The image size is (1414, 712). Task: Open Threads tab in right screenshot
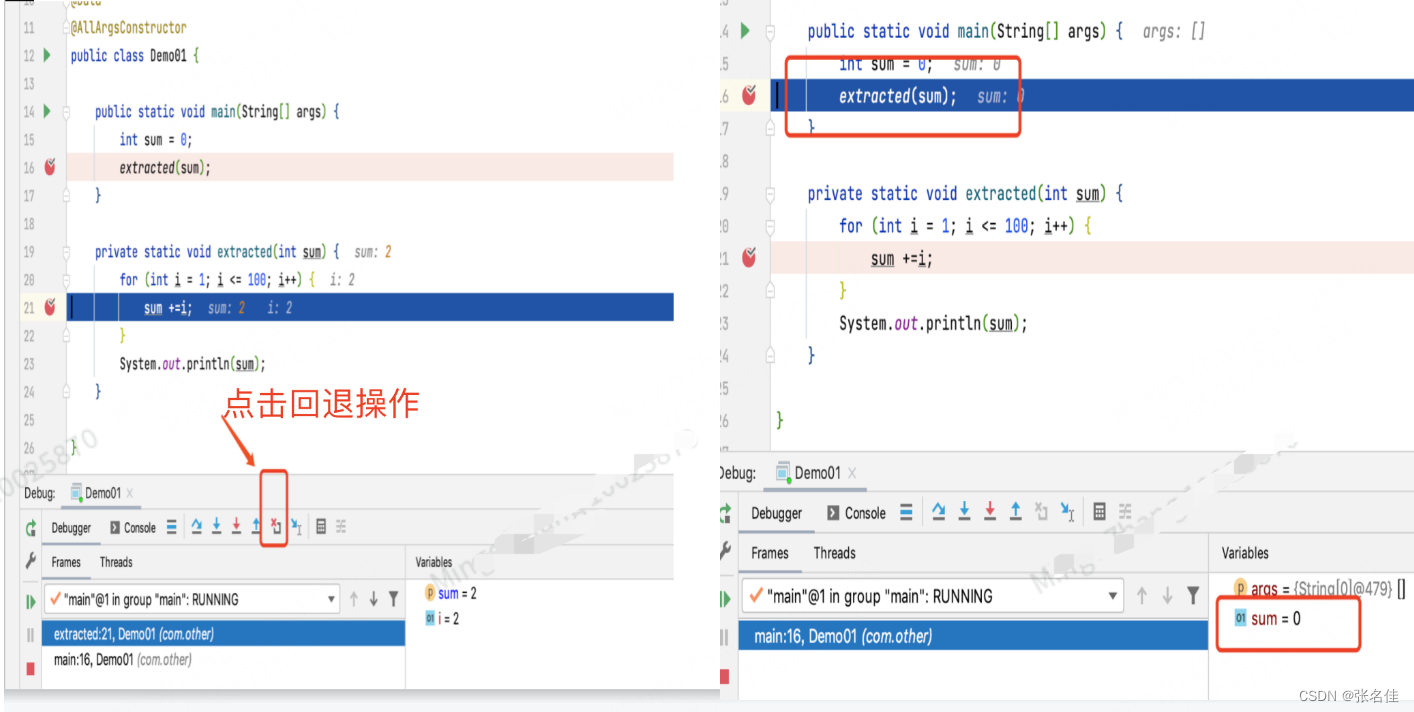(x=835, y=553)
